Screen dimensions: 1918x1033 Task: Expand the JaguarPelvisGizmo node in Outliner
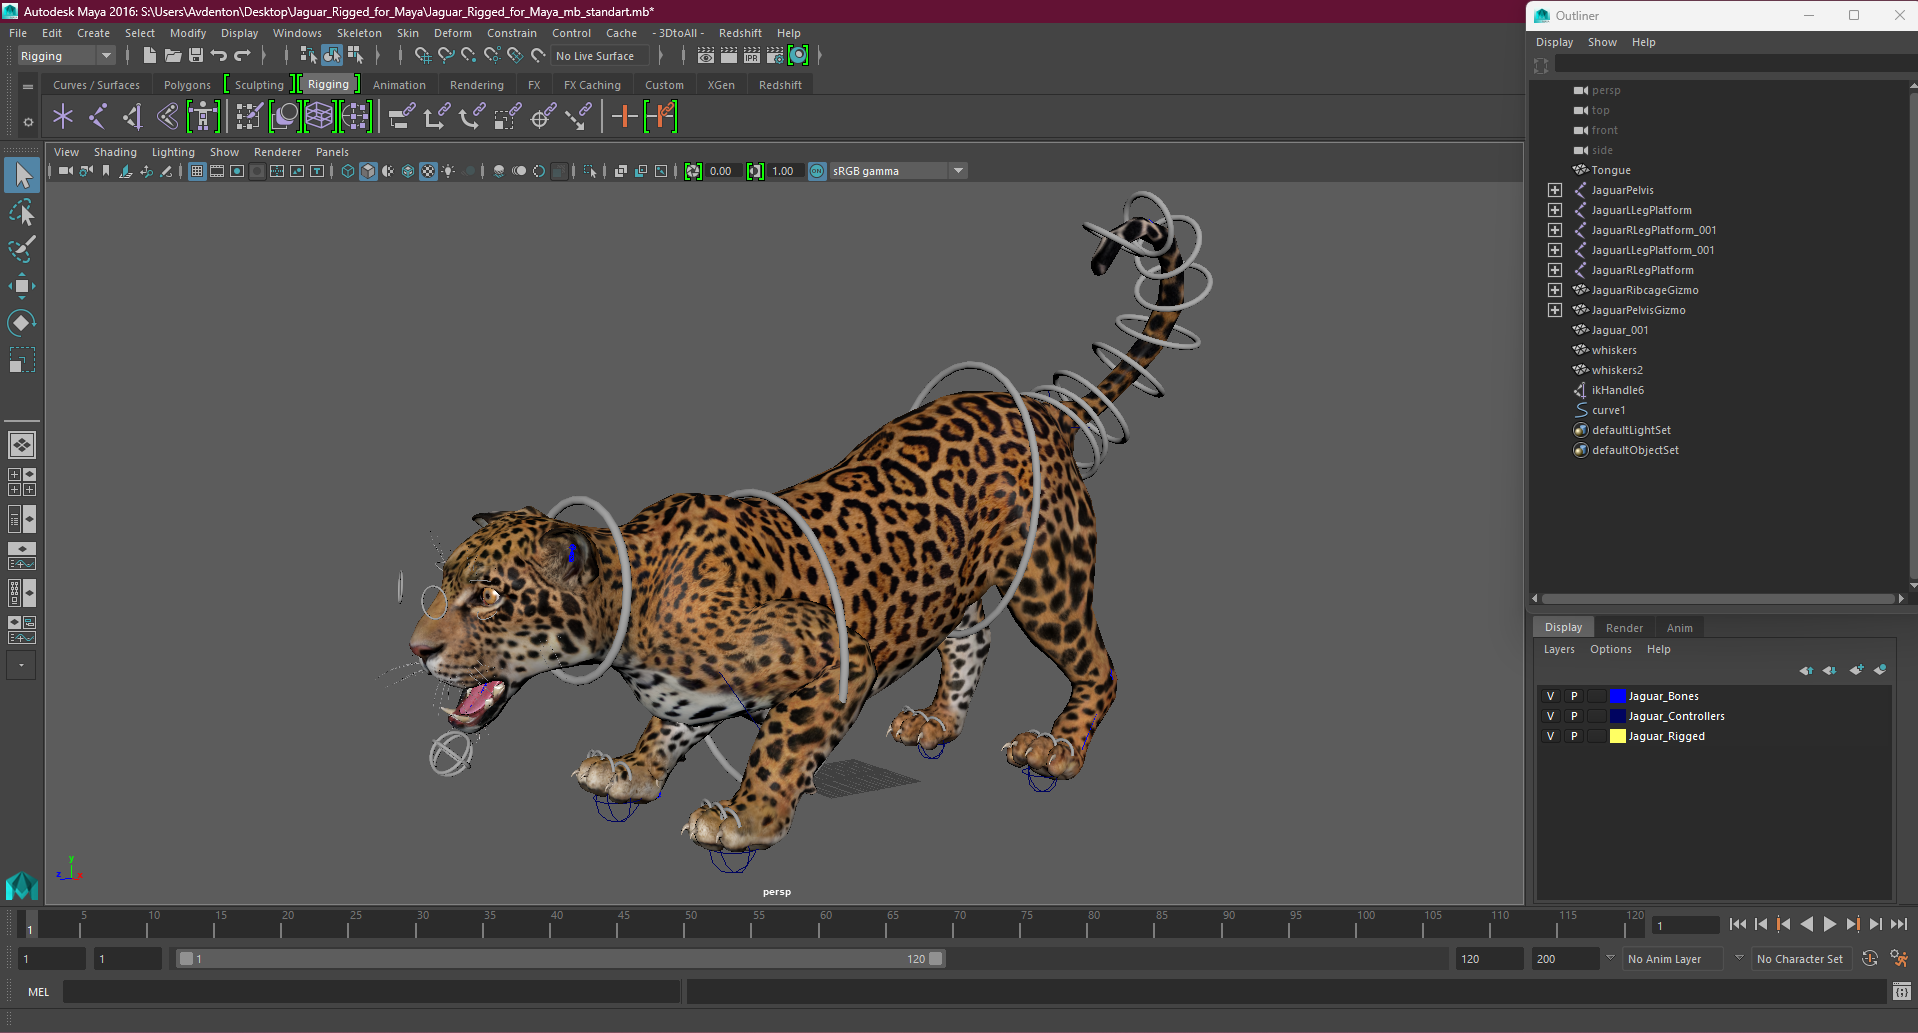tap(1555, 310)
